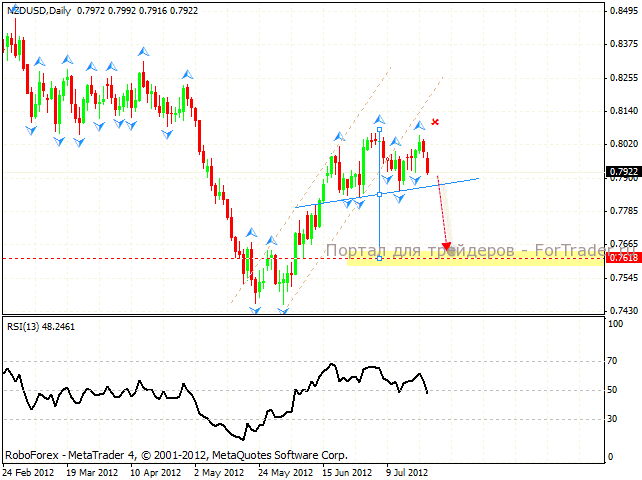Select the circle handle at the measure line bottom
642x480 pixels.
click(379, 258)
